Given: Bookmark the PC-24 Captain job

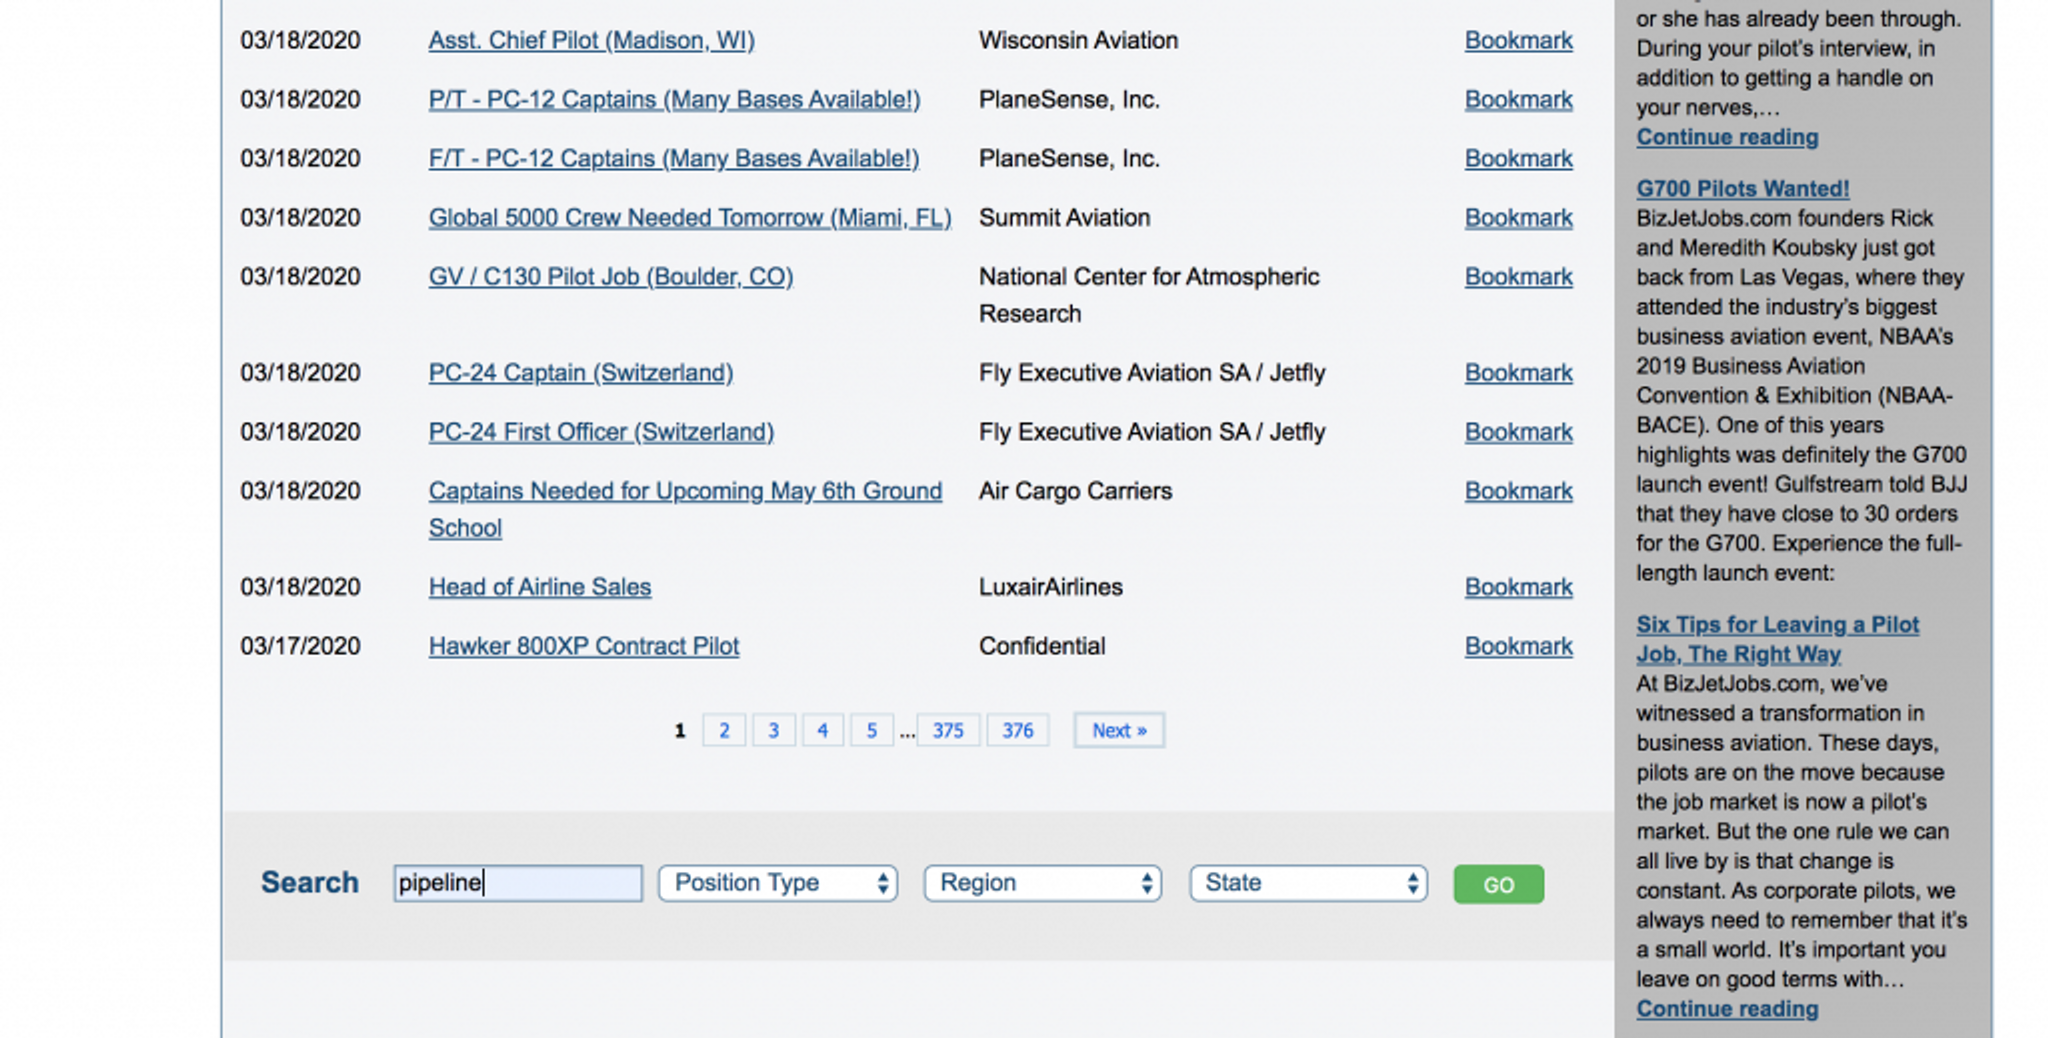Looking at the screenshot, I should point(1518,372).
